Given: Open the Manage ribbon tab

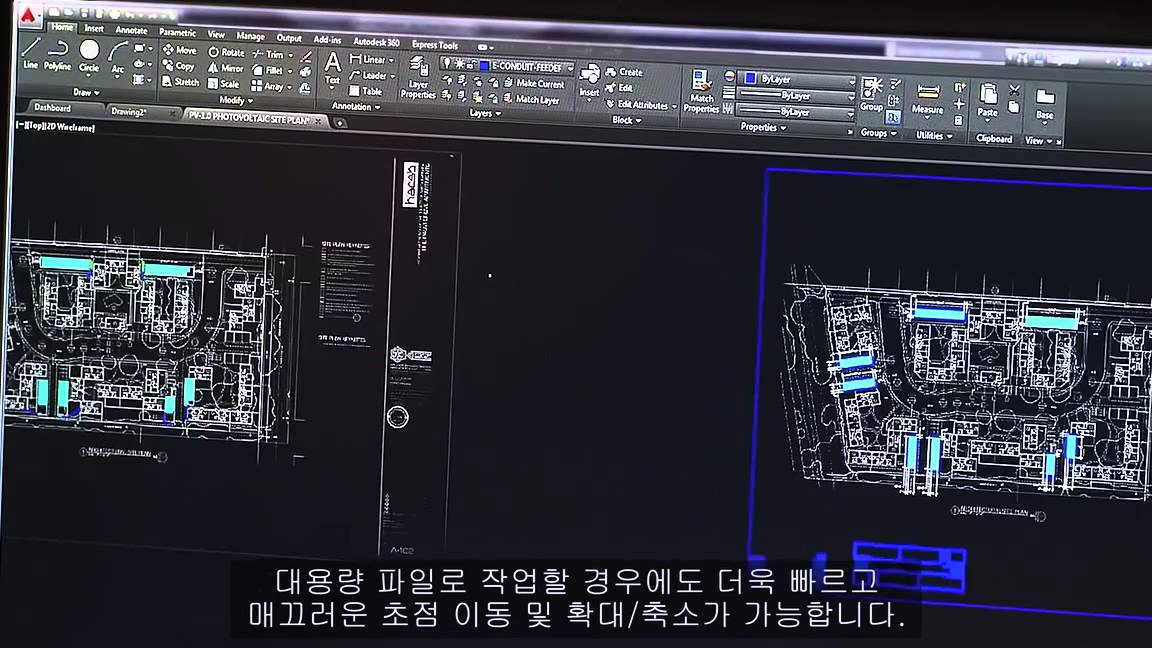Looking at the screenshot, I should click(x=250, y=36).
